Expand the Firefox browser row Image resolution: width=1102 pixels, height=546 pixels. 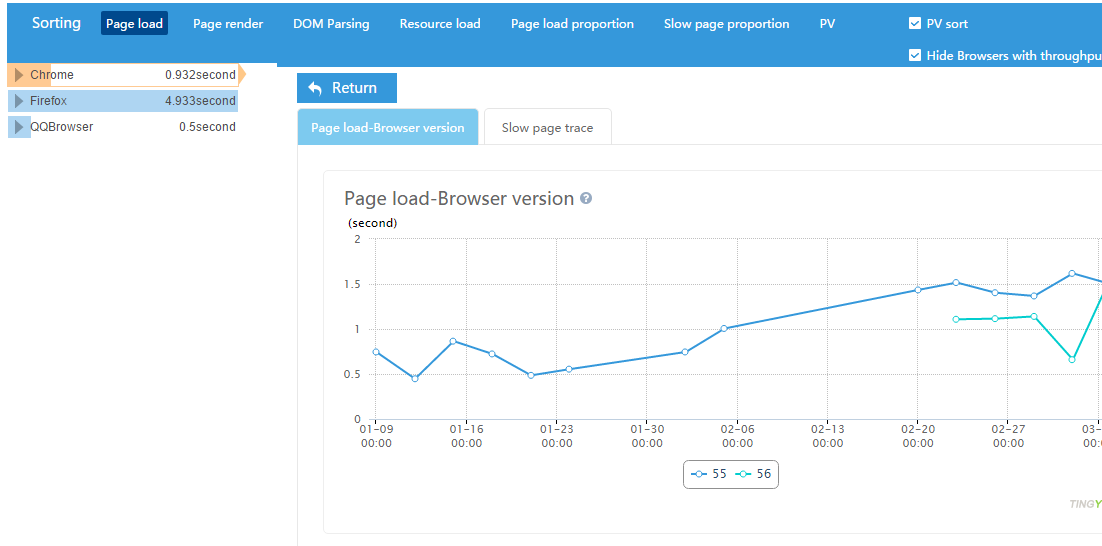point(19,101)
